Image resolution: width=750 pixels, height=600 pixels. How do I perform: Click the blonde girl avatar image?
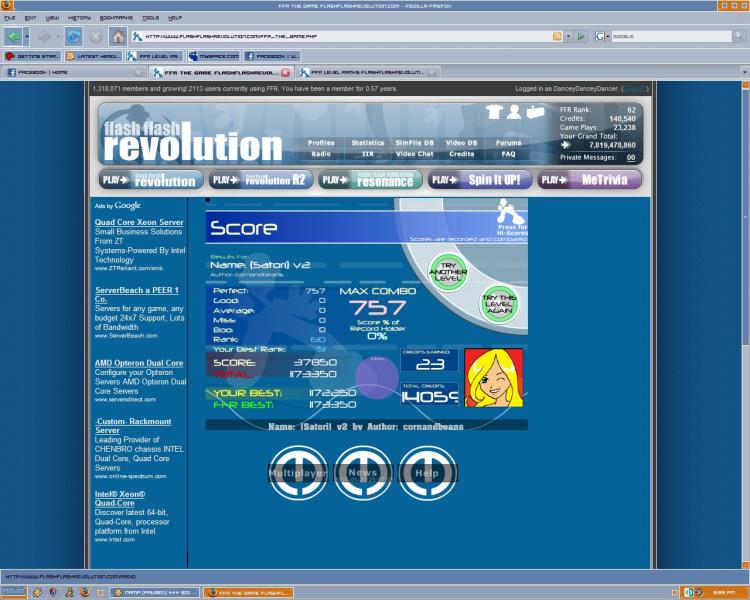click(x=494, y=378)
